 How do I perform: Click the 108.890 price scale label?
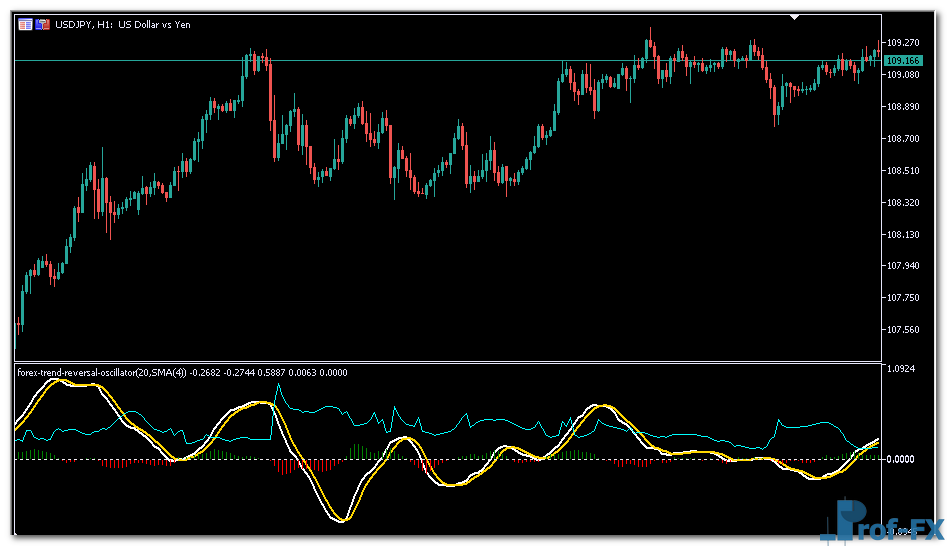tap(903, 107)
